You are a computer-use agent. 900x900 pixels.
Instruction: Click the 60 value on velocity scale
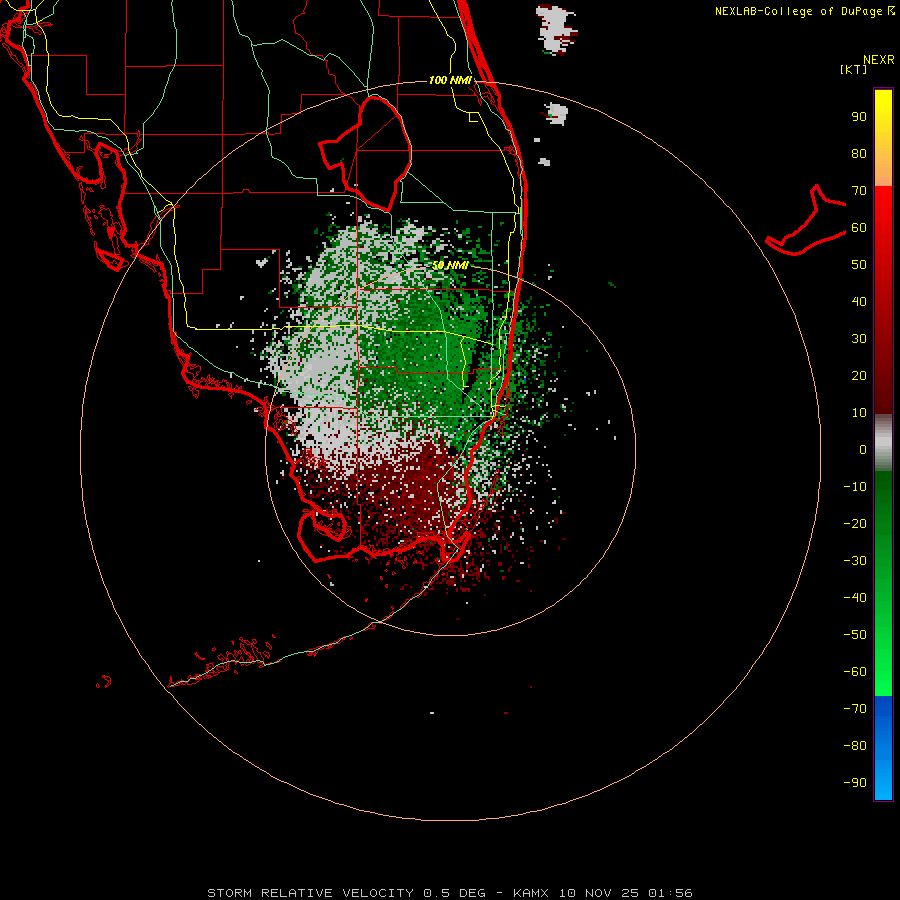[x=859, y=227]
